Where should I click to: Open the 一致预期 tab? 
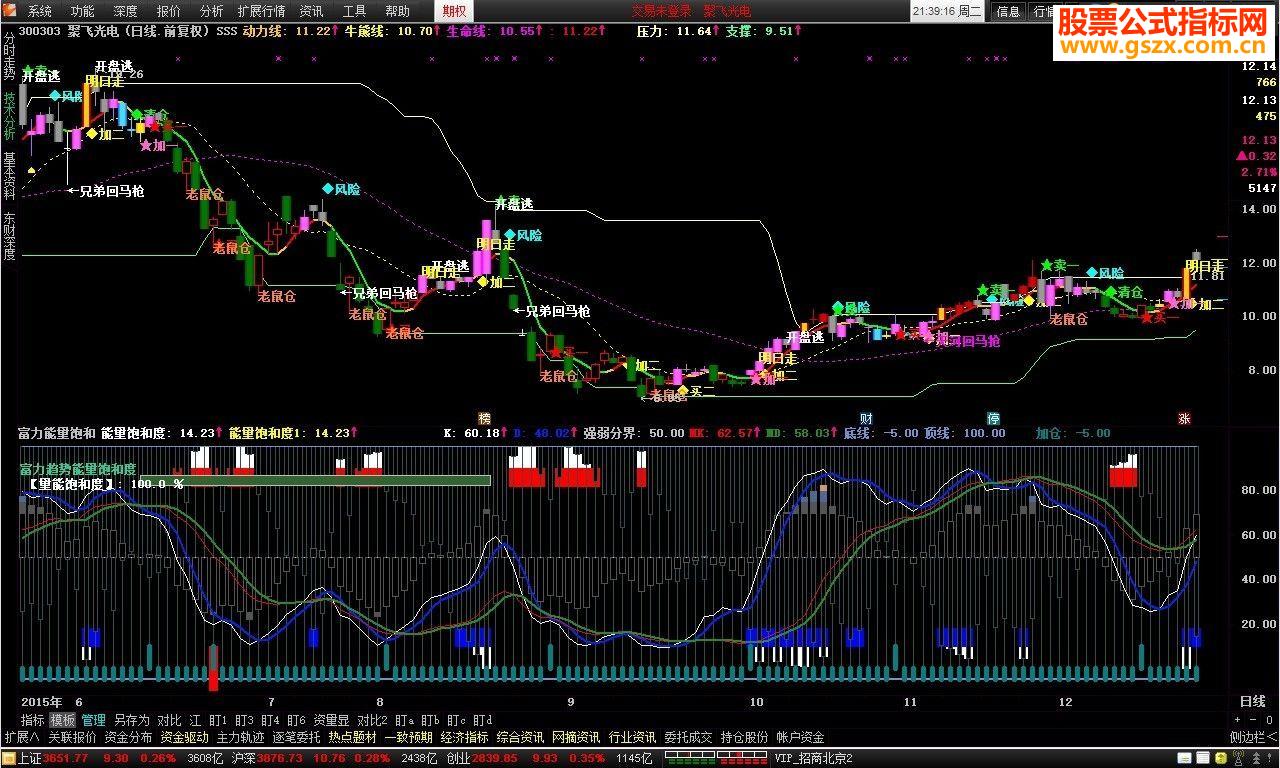[x=408, y=737]
